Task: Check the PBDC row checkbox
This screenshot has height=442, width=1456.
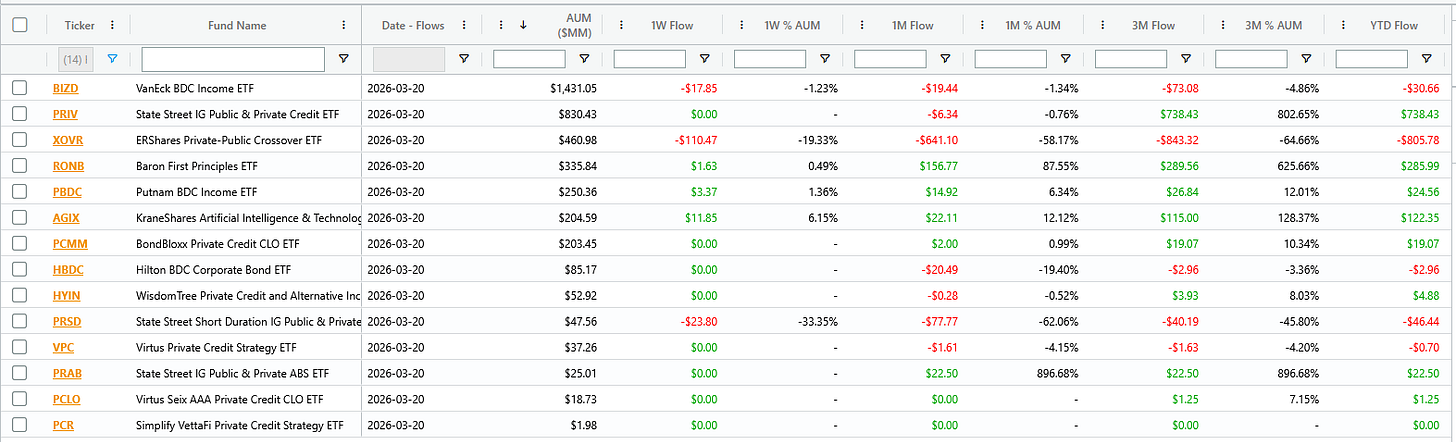Action: (19, 192)
